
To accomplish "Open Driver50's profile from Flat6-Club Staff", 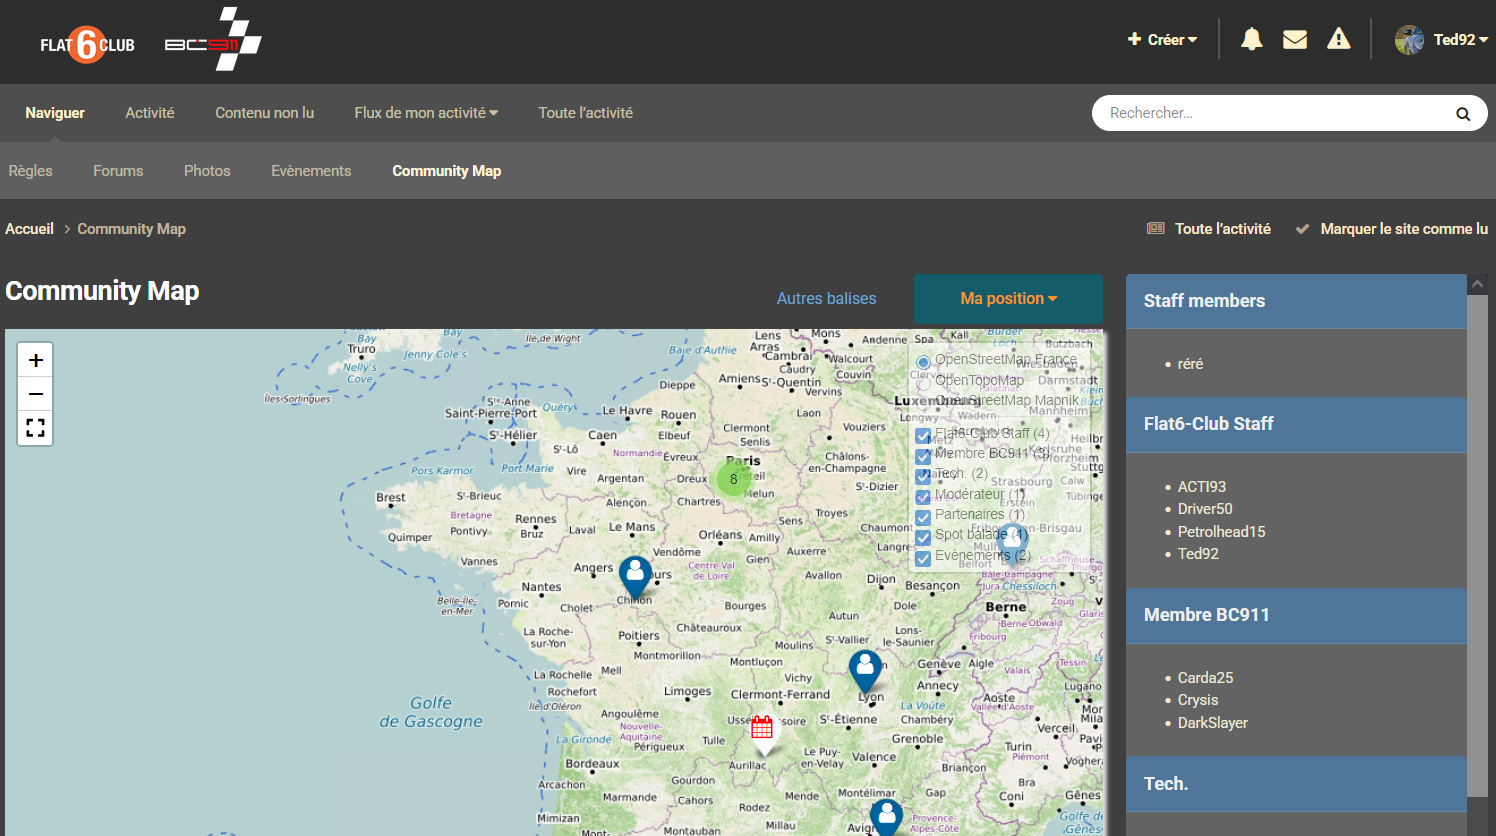I will tap(1205, 508).
